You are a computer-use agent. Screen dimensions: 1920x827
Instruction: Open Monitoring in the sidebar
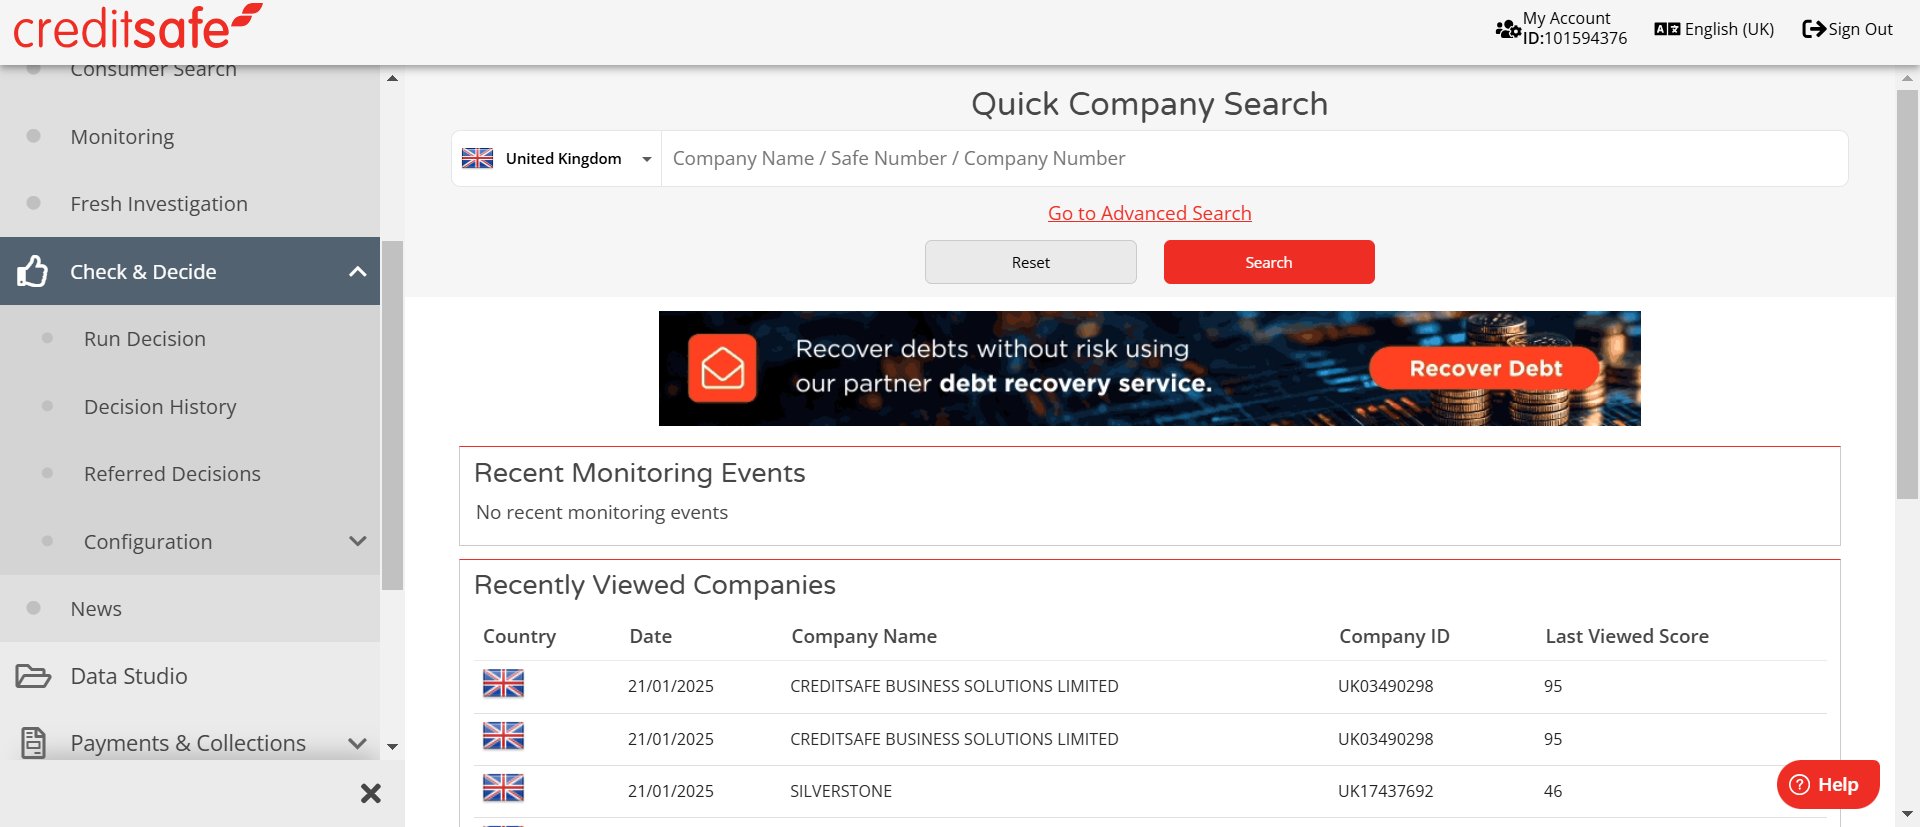122,136
